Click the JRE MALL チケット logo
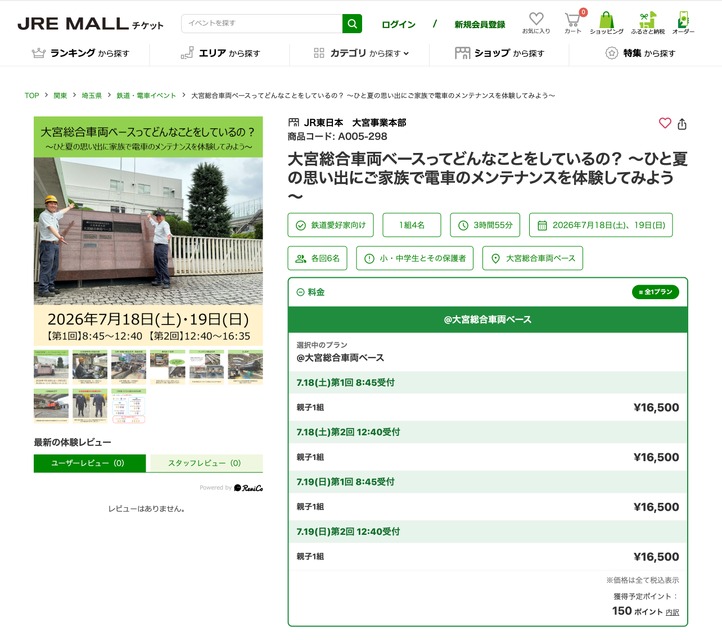Screen dimensions: 722x640 point(90,24)
